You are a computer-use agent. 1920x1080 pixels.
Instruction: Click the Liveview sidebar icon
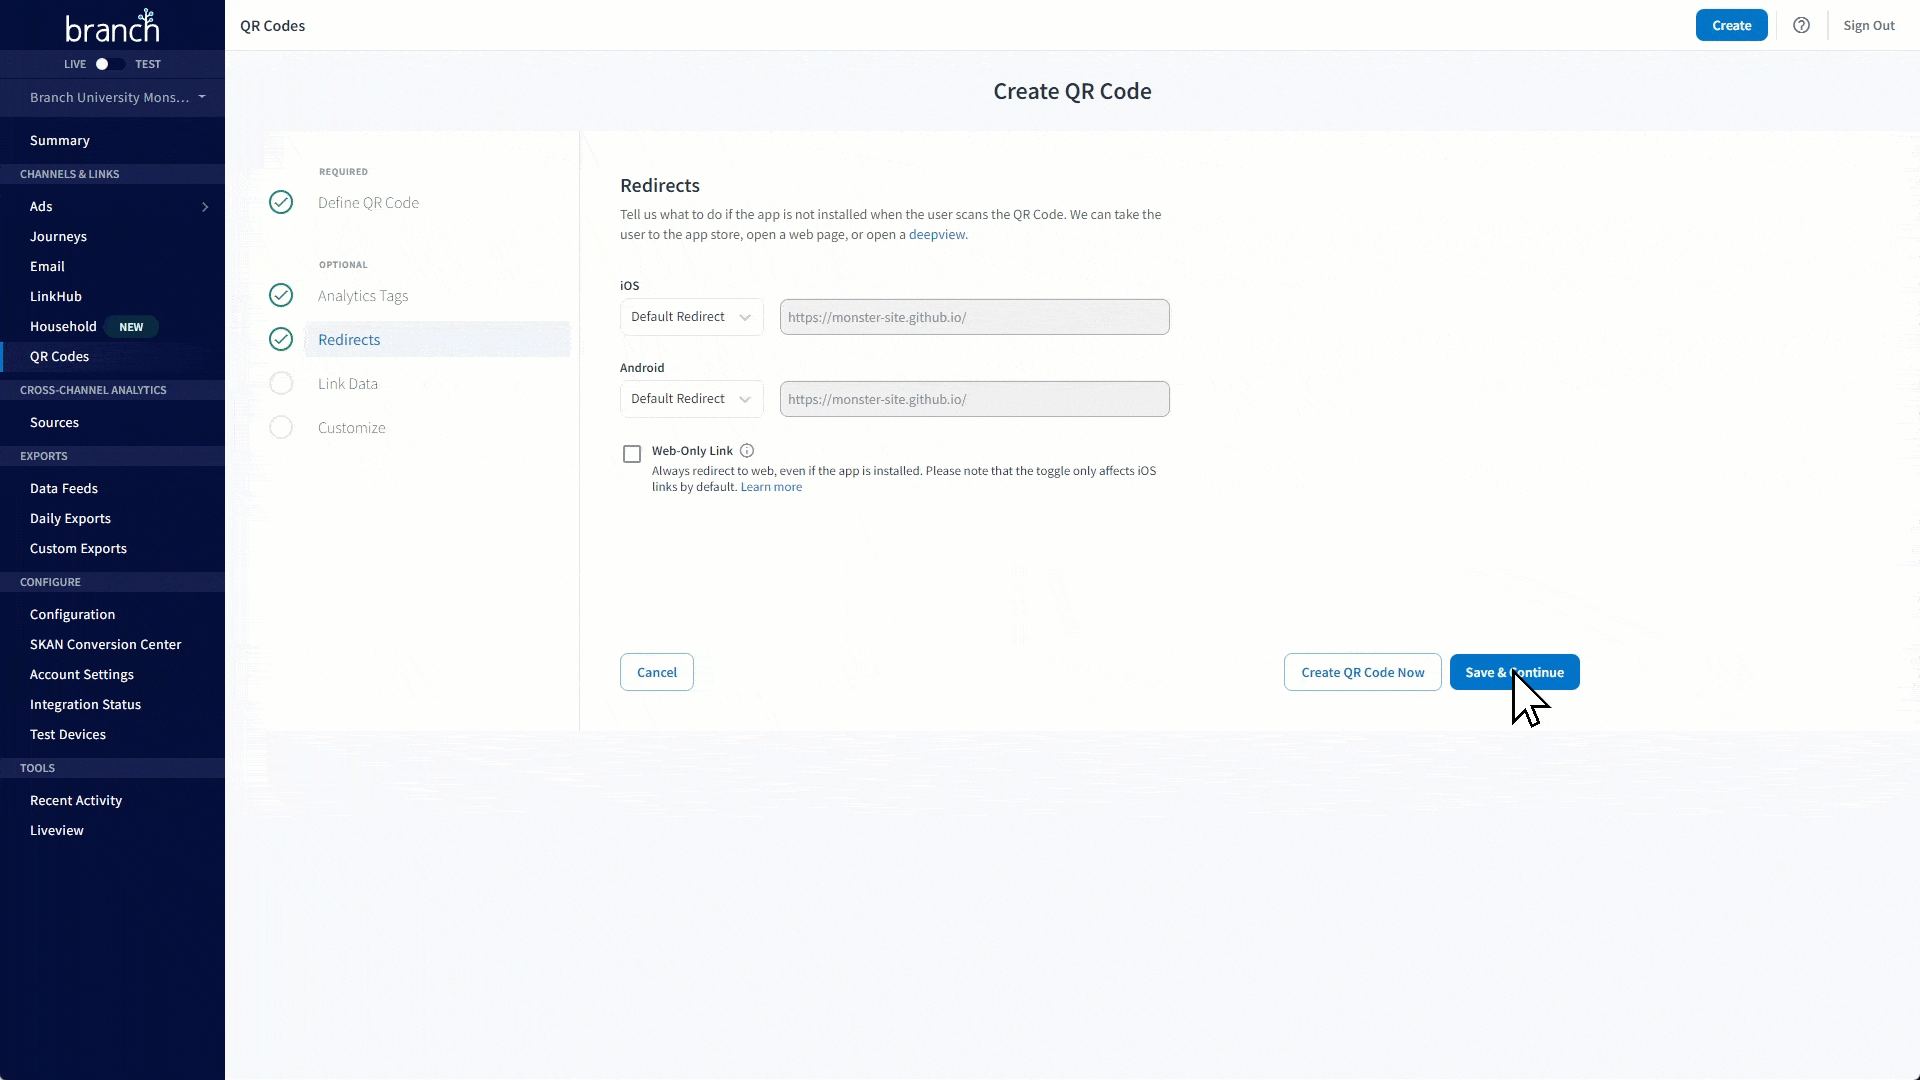click(55, 829)
